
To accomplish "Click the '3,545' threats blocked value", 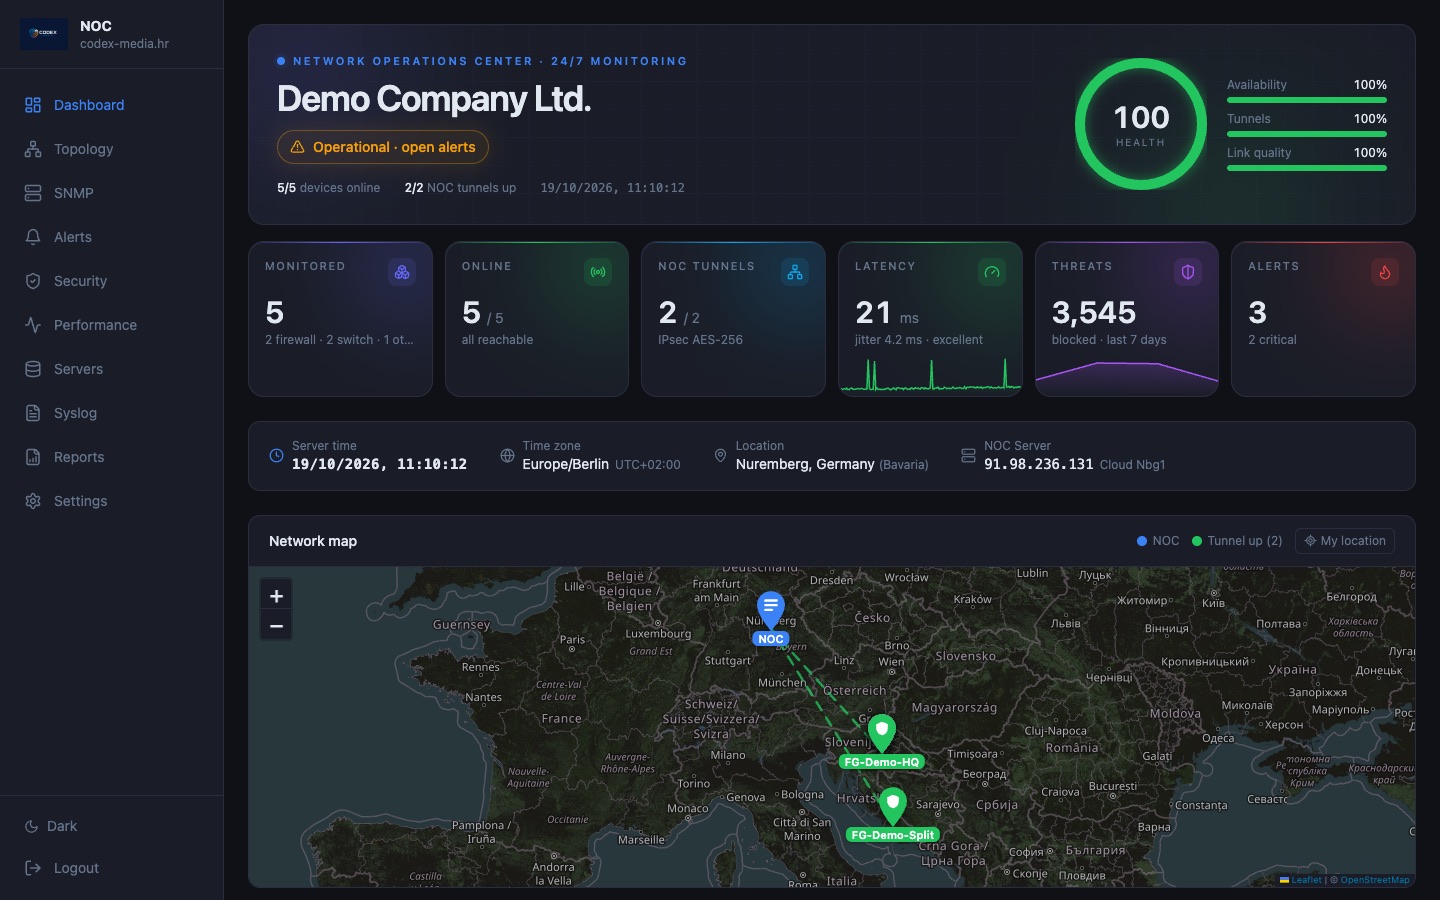I will tap(1094, 313).
